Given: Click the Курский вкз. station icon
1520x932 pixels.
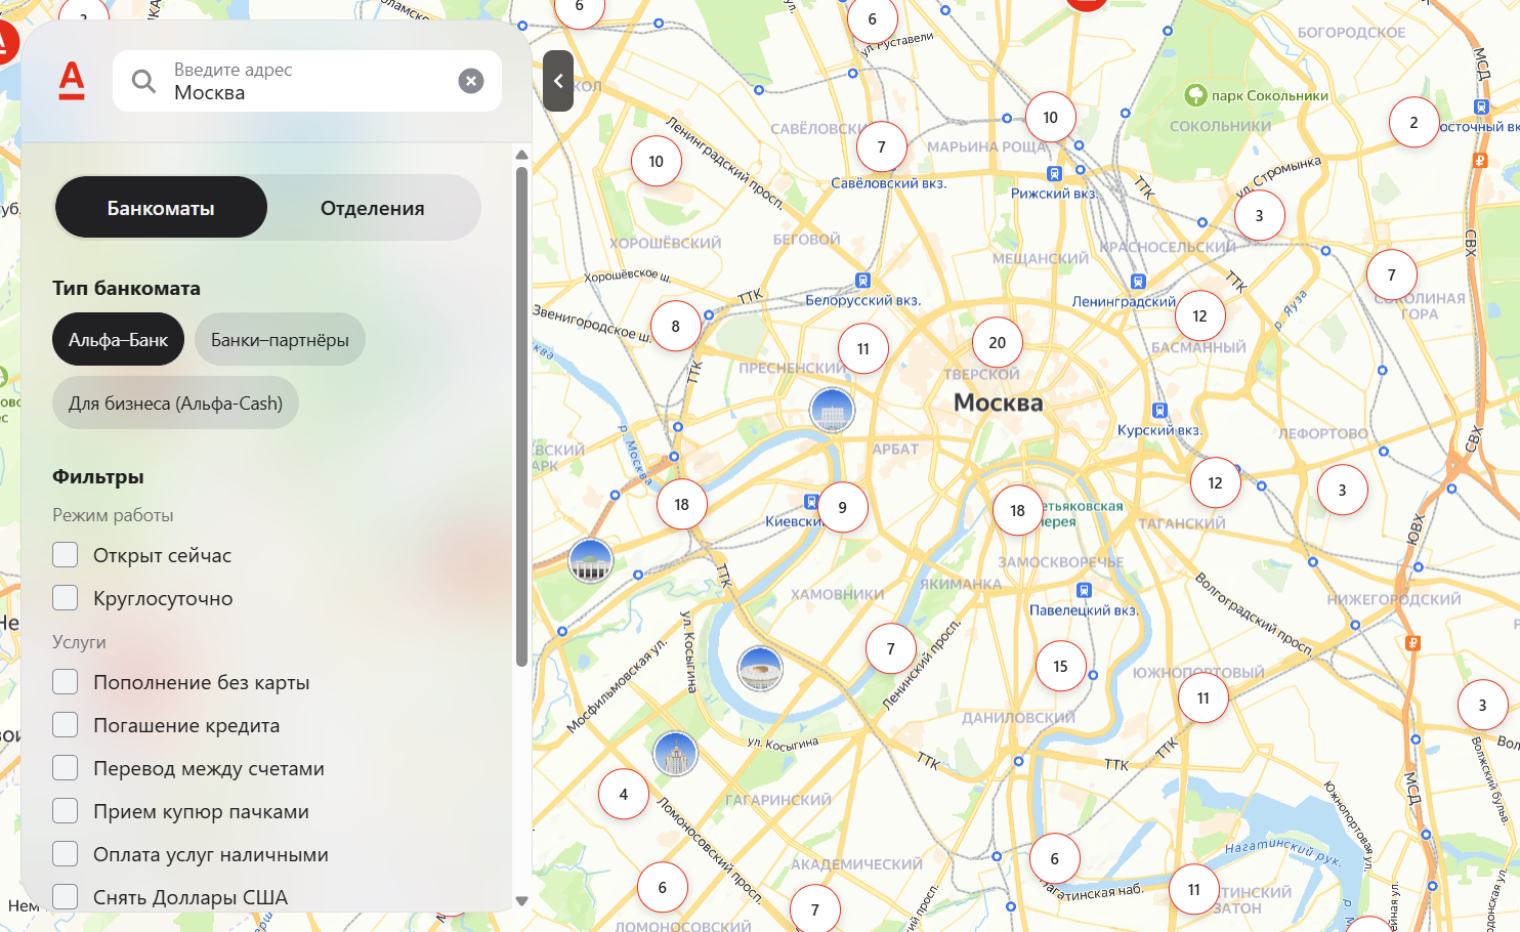Looking at the screenshot, I should click(1160, 410).
